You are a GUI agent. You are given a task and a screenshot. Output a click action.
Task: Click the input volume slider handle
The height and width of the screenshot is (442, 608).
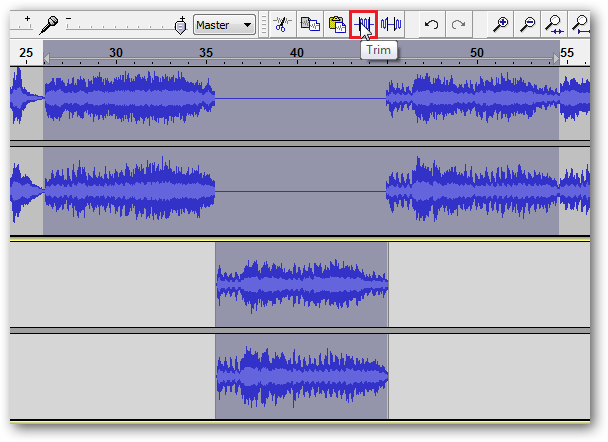click(181, 24)
